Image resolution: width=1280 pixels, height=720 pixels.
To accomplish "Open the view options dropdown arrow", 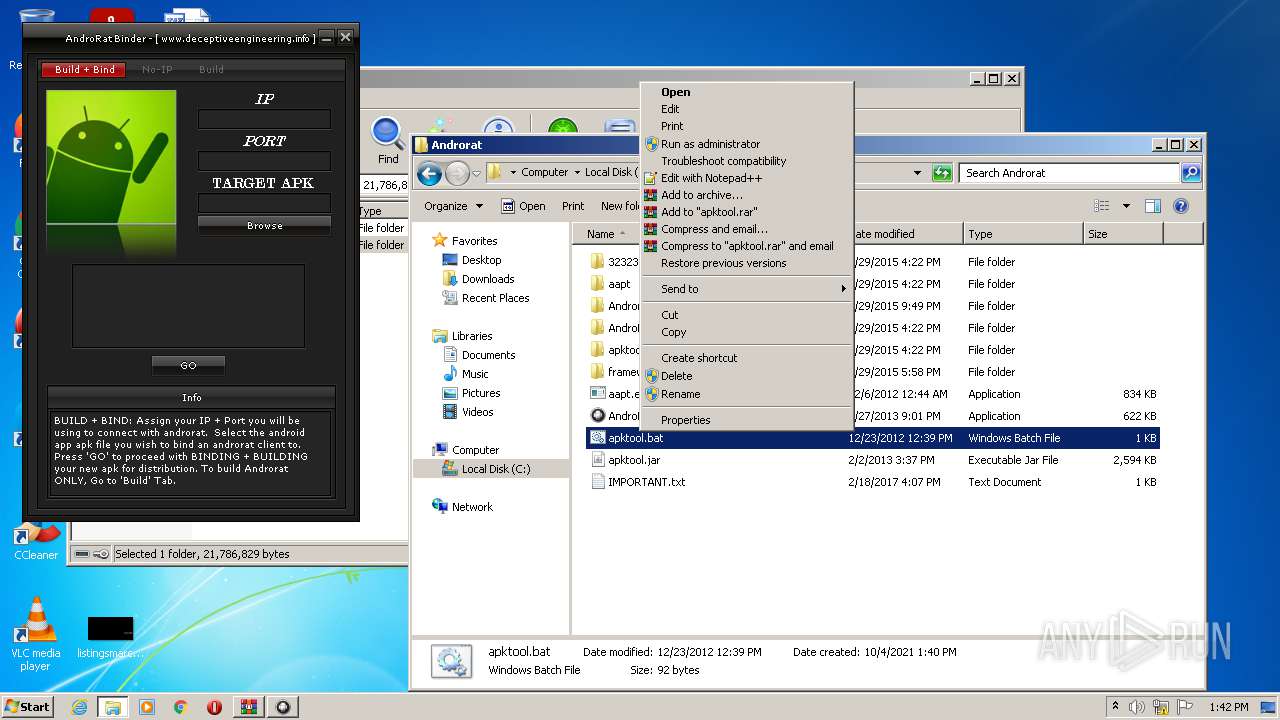I will coord(1126,206).
